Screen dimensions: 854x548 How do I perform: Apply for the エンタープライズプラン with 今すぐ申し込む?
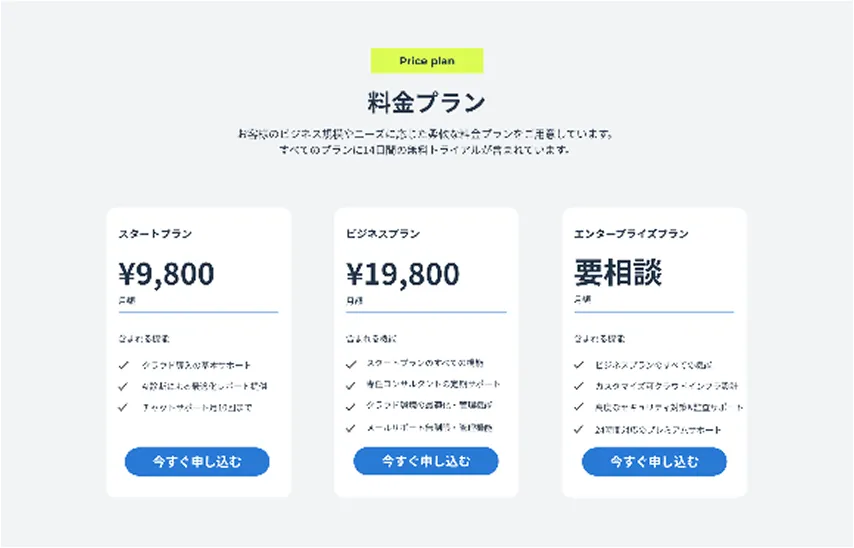[654, 462]
